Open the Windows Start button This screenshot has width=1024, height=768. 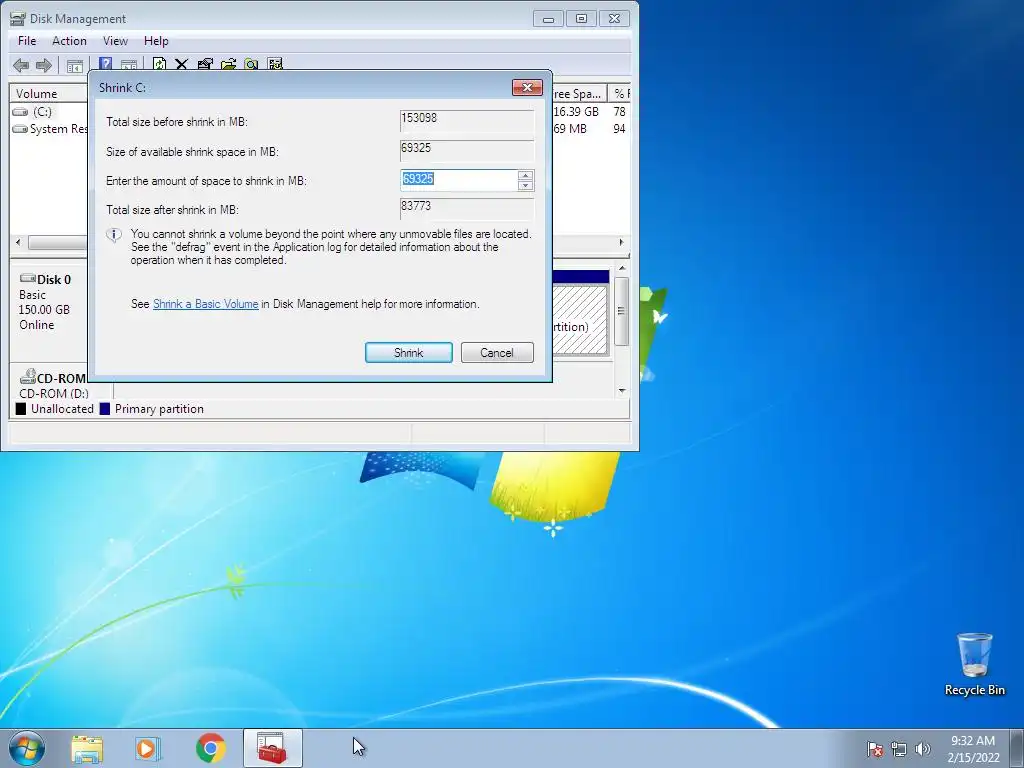[27, 748]
